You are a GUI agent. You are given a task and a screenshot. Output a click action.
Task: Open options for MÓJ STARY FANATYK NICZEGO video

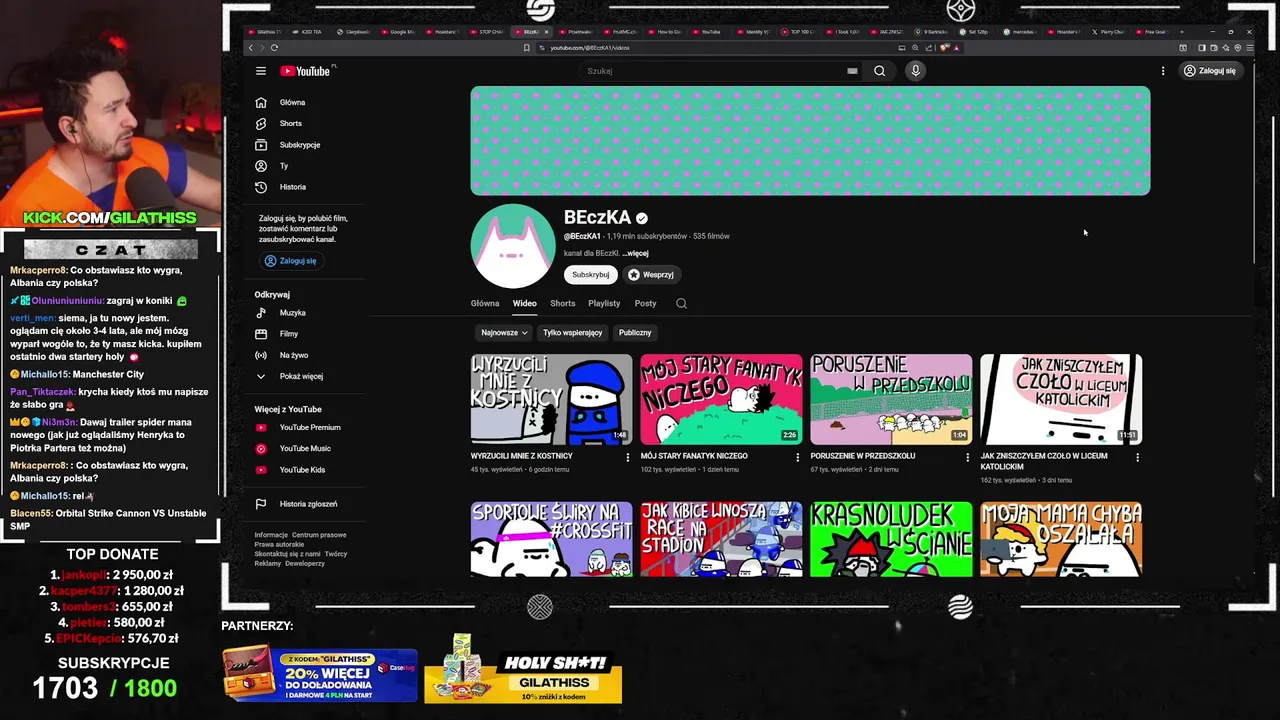pos(798,457)
